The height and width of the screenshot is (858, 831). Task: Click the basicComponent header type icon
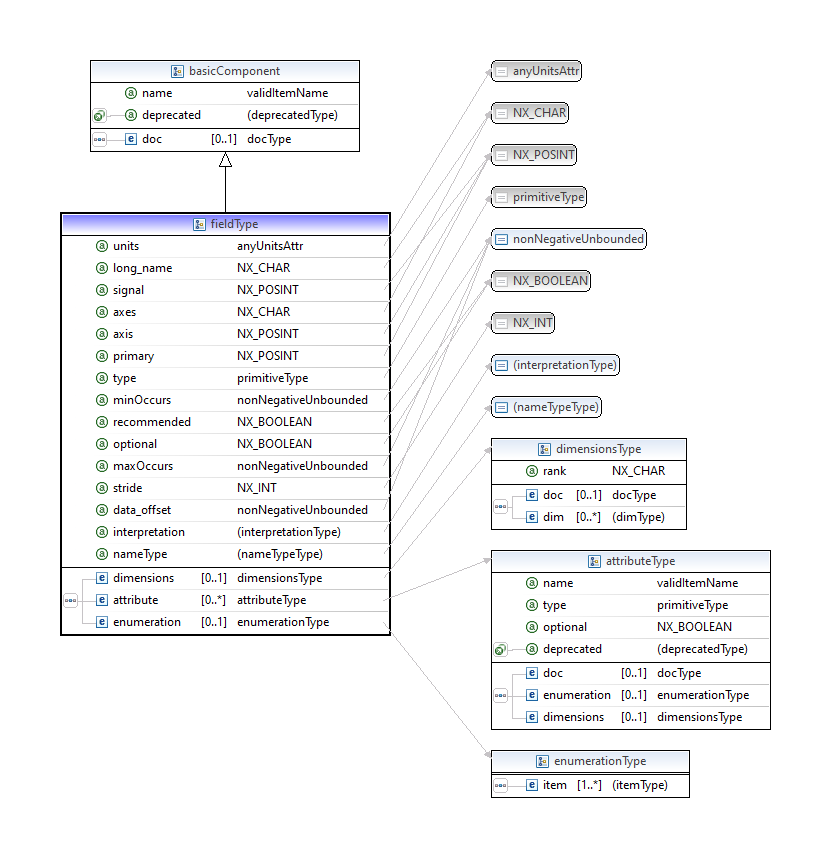click(x=177, y=71)
